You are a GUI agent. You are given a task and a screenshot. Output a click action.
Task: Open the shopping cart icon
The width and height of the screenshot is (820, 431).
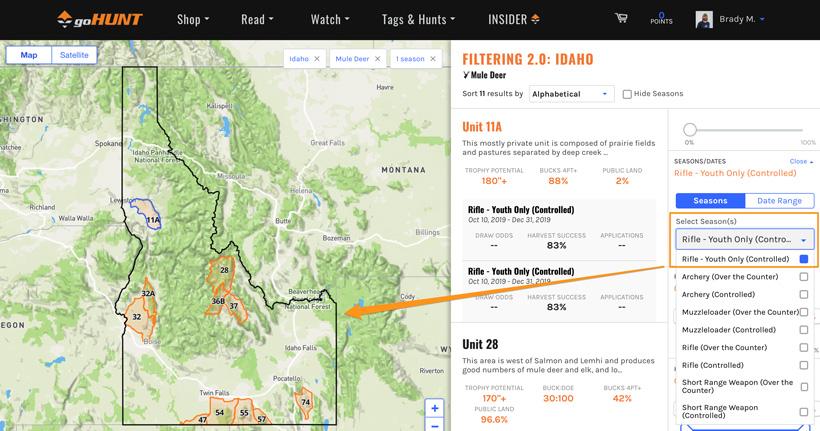(621, 18)
